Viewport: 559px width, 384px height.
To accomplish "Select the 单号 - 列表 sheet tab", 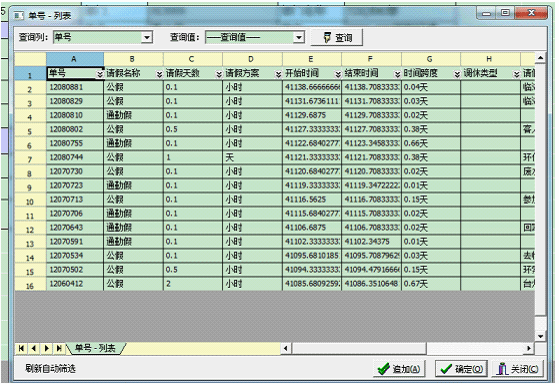I will (95, 348).
